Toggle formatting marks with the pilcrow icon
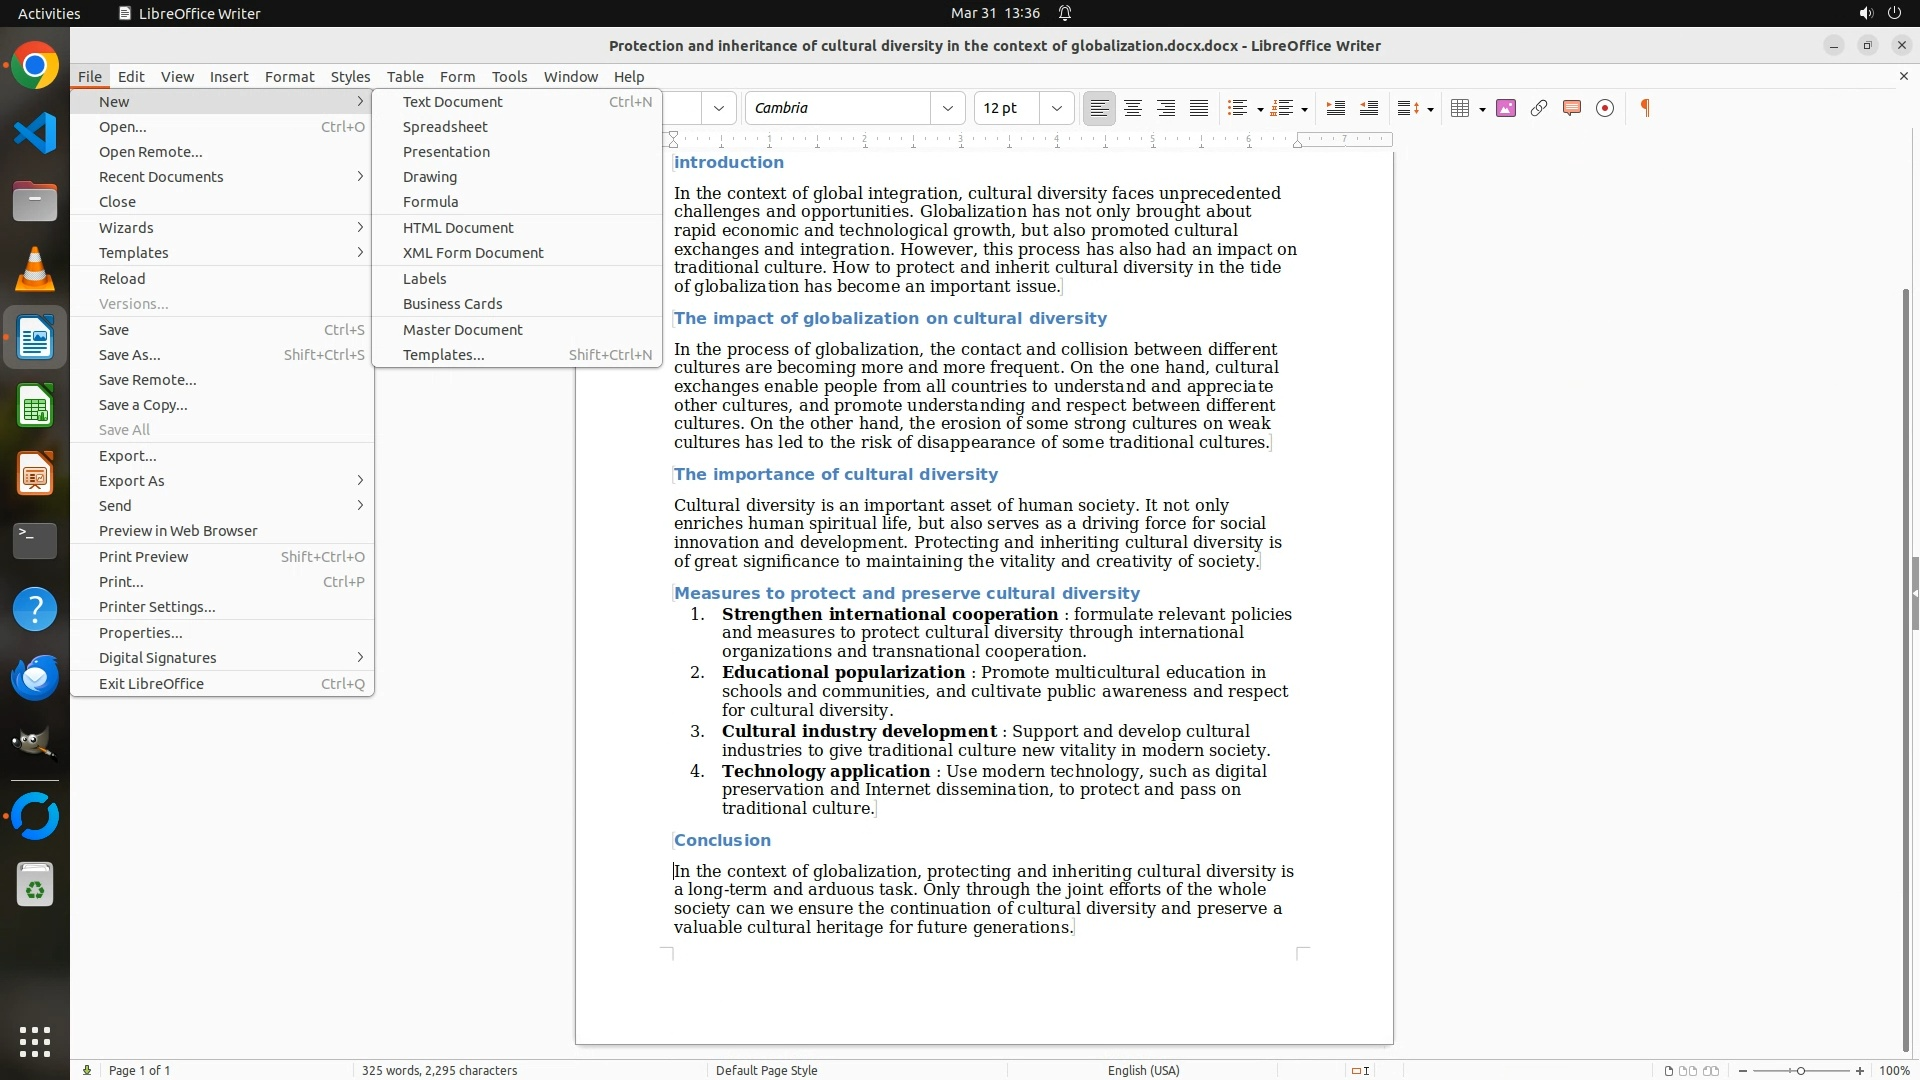Viewport: 1920px width, 1080px height. point(1645,108)
